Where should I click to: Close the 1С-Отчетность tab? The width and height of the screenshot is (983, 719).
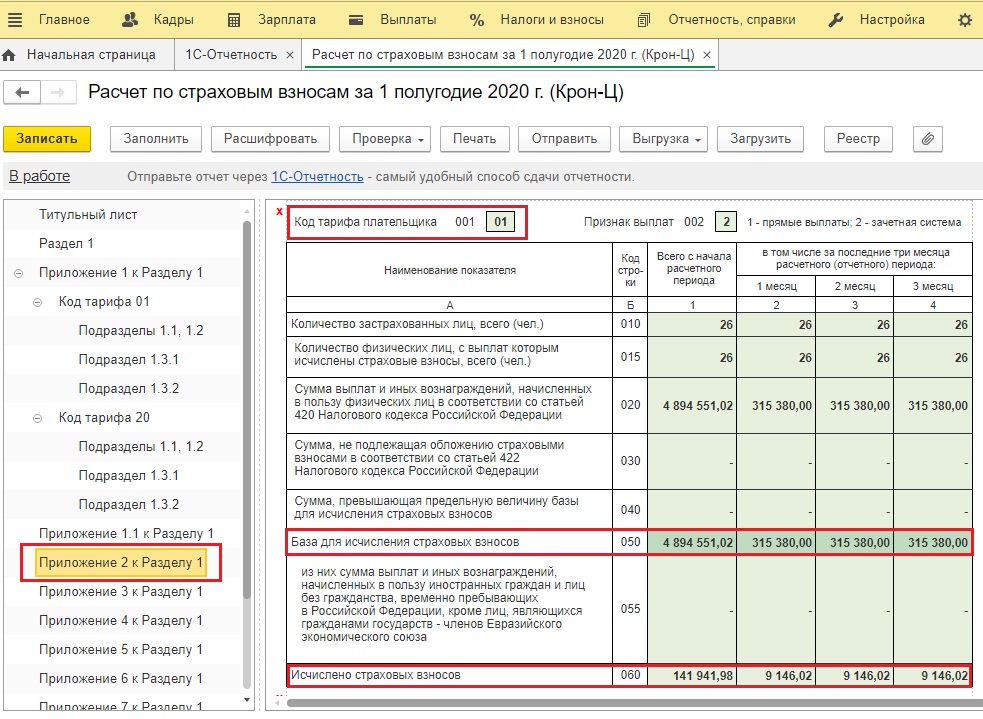[290, 55]
